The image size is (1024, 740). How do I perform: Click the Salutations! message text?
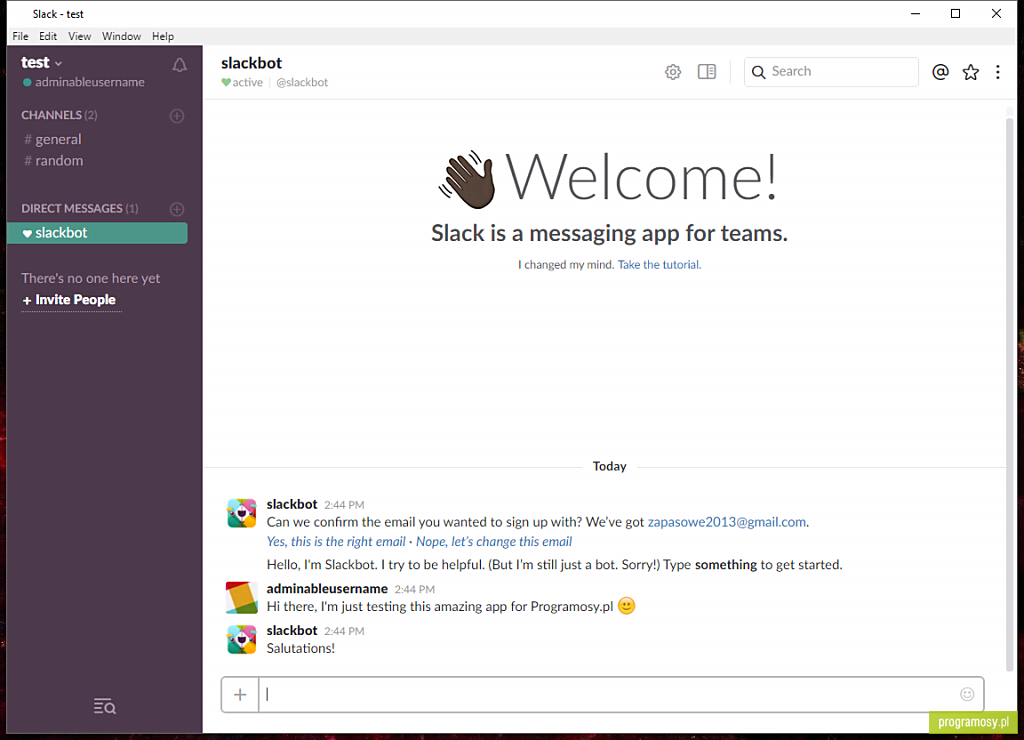pos(300,649)
